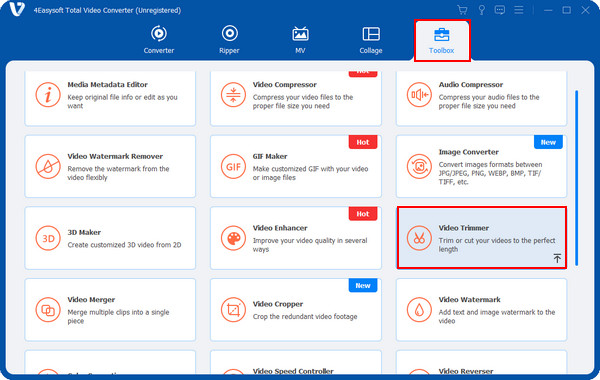Screen dimensions: 600x380
Task: Maximize the 4Easysoft window
Action: tap(567, 10)
